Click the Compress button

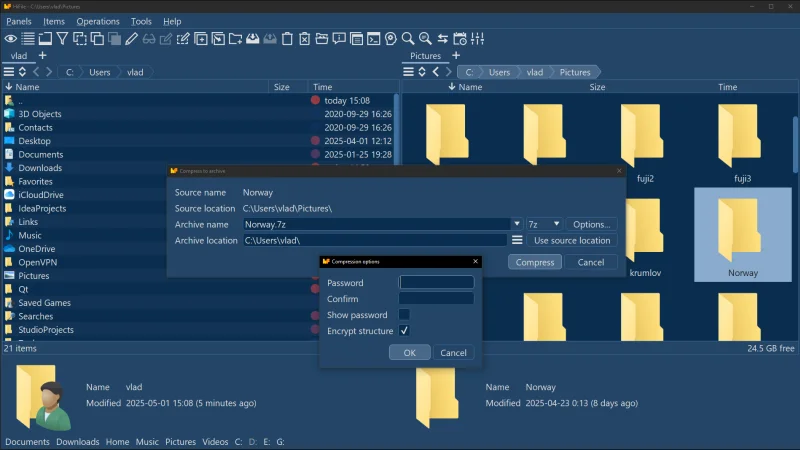(x=535, y=262)
